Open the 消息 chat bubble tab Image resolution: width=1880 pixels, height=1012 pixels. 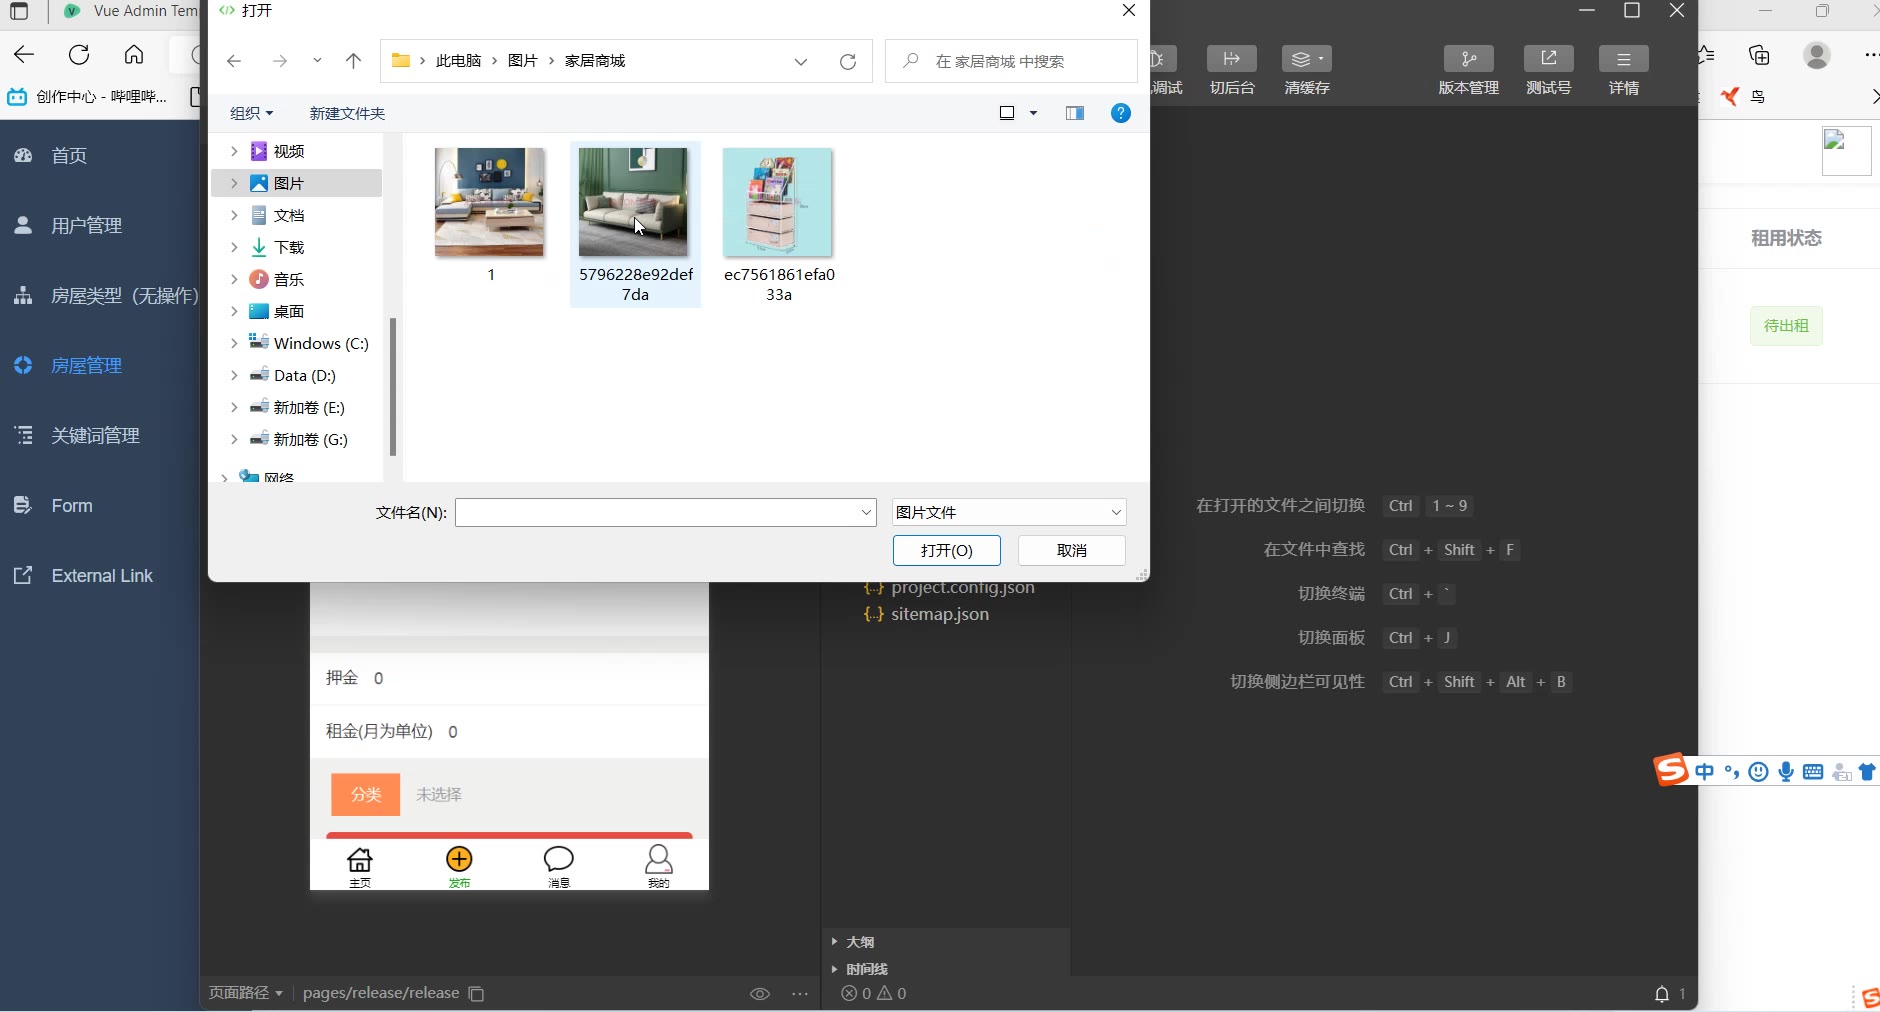coord(558,860)
